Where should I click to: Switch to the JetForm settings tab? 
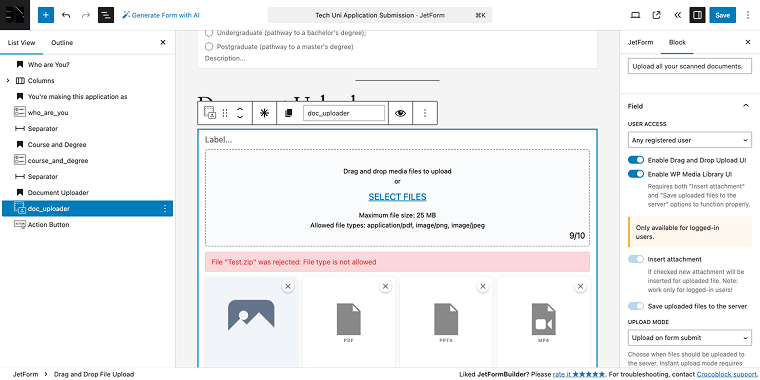(640, 42)
